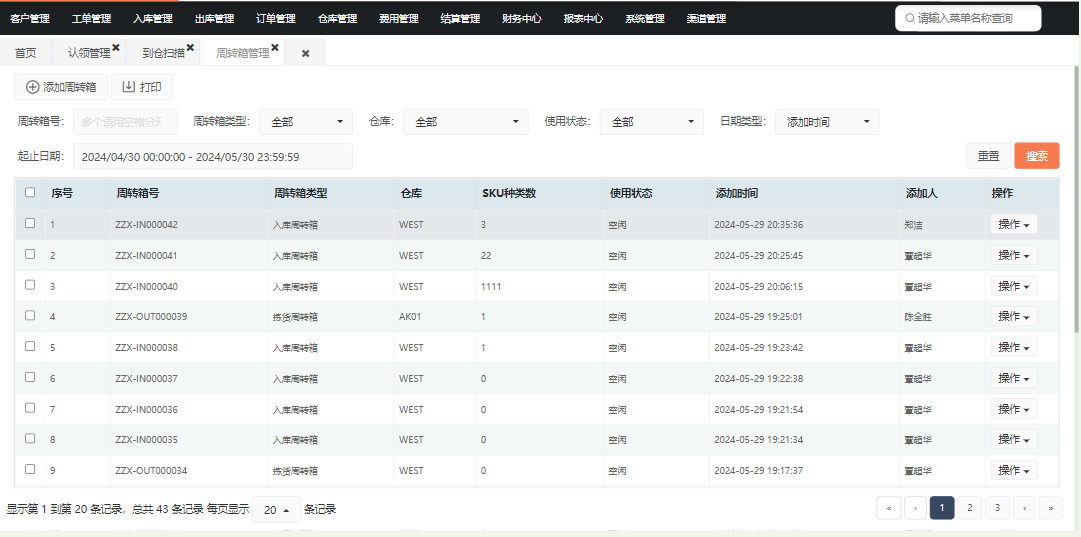Screen dimensions: 1081x537
Task: Open the 客户管理 menu
Action: (x=30, y=19)
